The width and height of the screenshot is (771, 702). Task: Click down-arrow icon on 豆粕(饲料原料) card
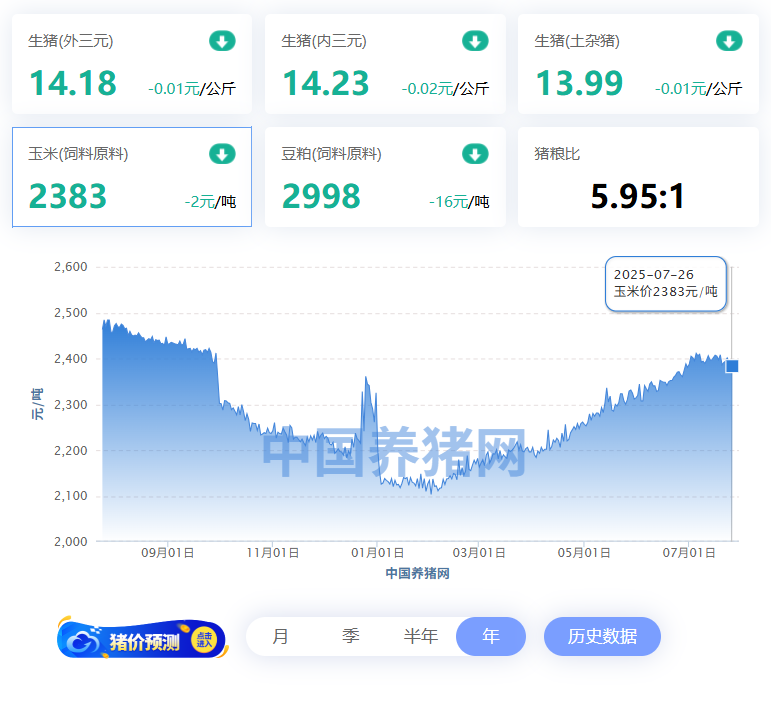(475, 154)
